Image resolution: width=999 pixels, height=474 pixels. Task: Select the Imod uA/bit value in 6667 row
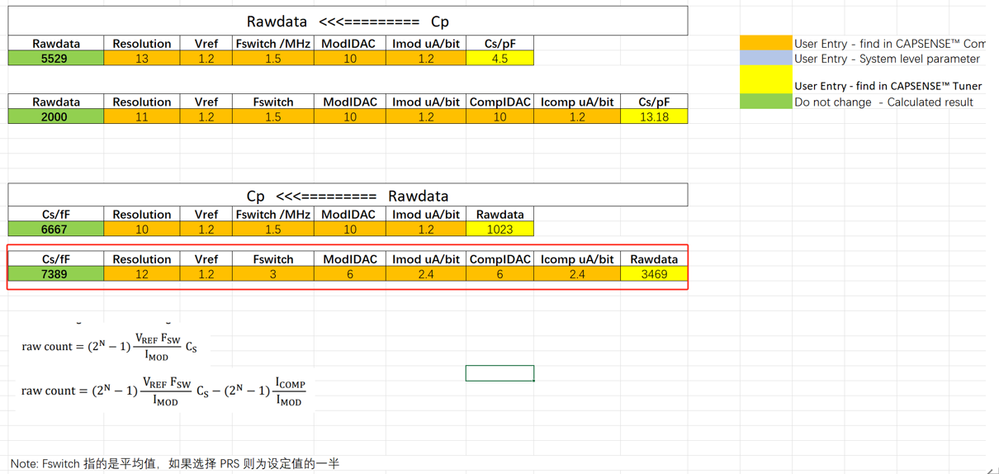click(x=426, y=229)
